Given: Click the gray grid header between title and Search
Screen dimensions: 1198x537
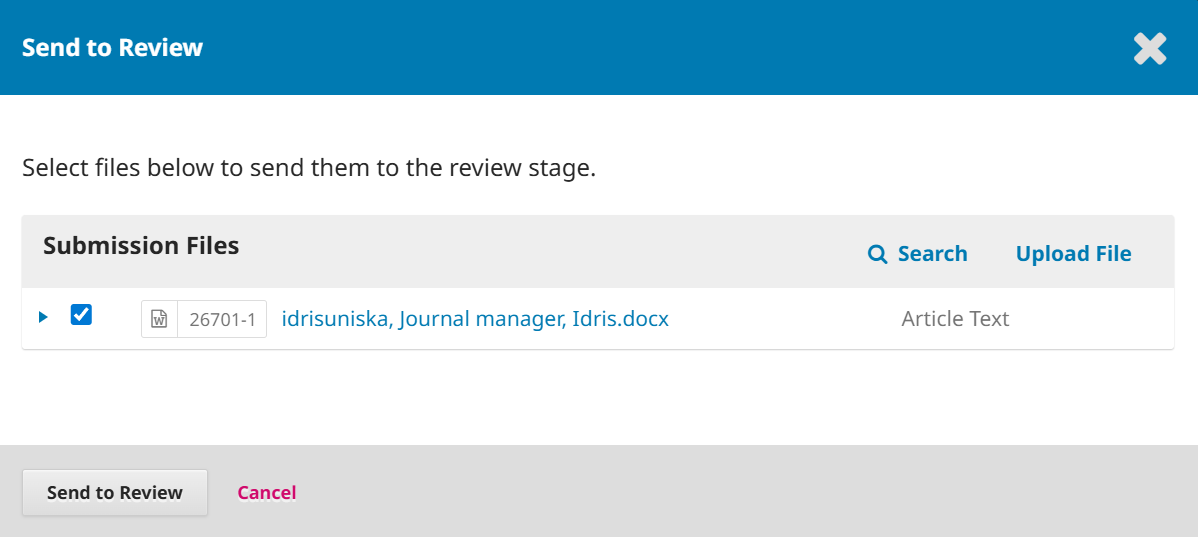Looking at the screenshot, I should (550, 252).
